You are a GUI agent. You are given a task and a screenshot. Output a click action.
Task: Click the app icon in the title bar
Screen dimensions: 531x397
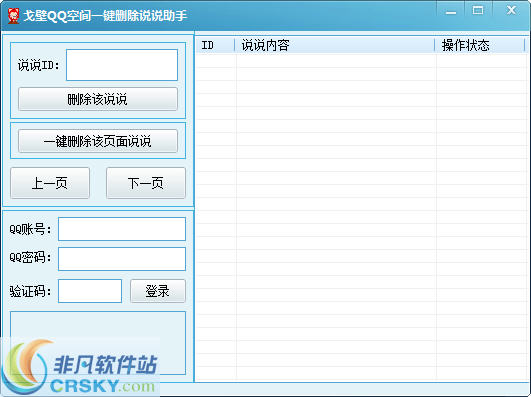[14, 16]
